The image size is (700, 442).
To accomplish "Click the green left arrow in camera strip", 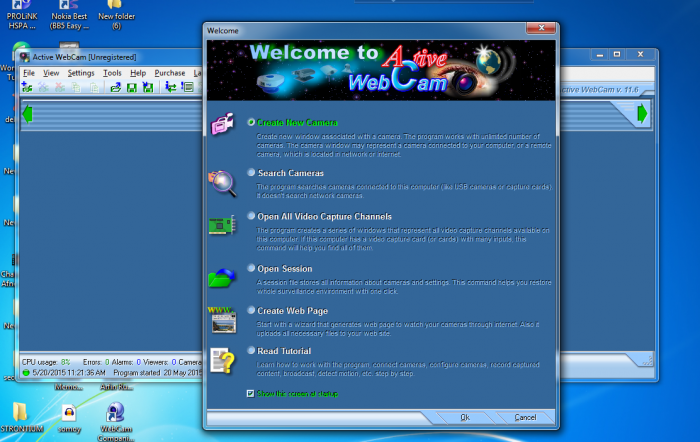I will point(27,114).
